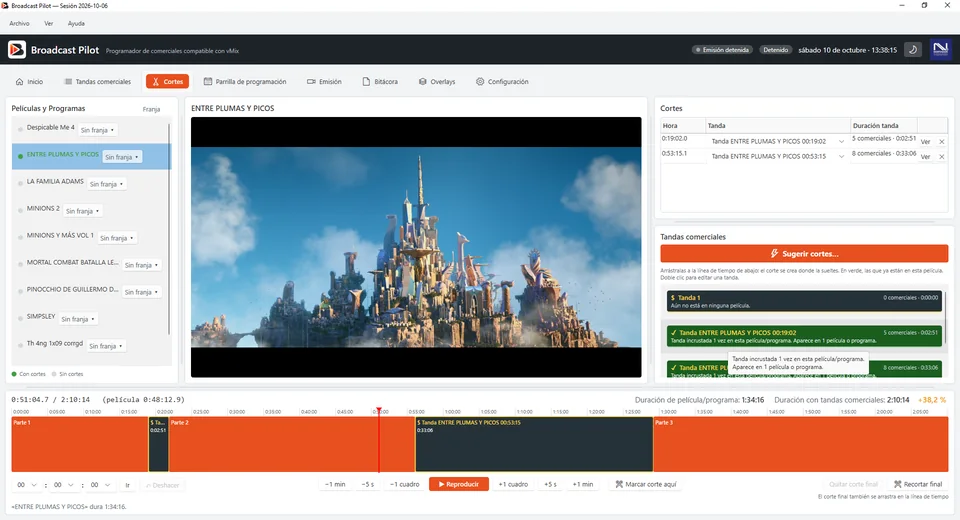Open Parrilla de programación tab
The image size is (960, 520).
click(x=245, y=81)
